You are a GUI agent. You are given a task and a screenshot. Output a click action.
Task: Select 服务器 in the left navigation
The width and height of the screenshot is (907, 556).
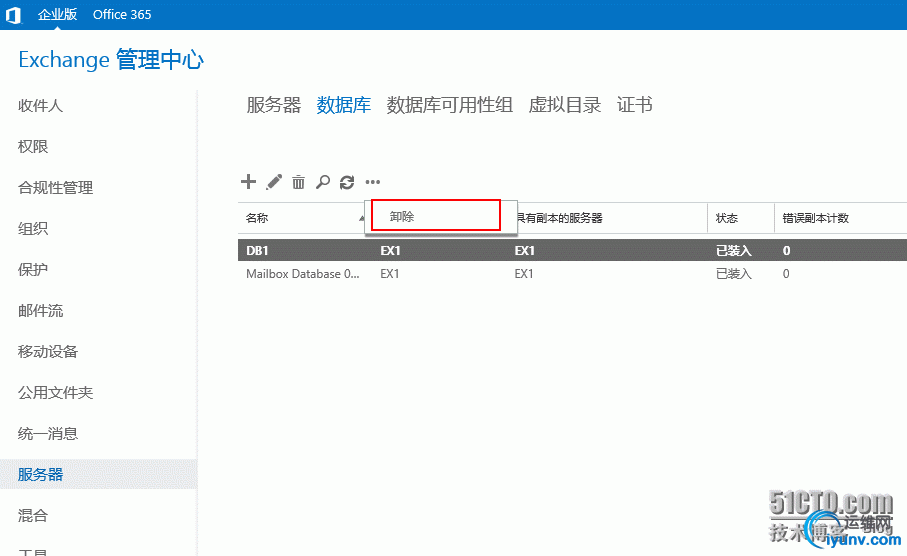[x=98, y=474]
